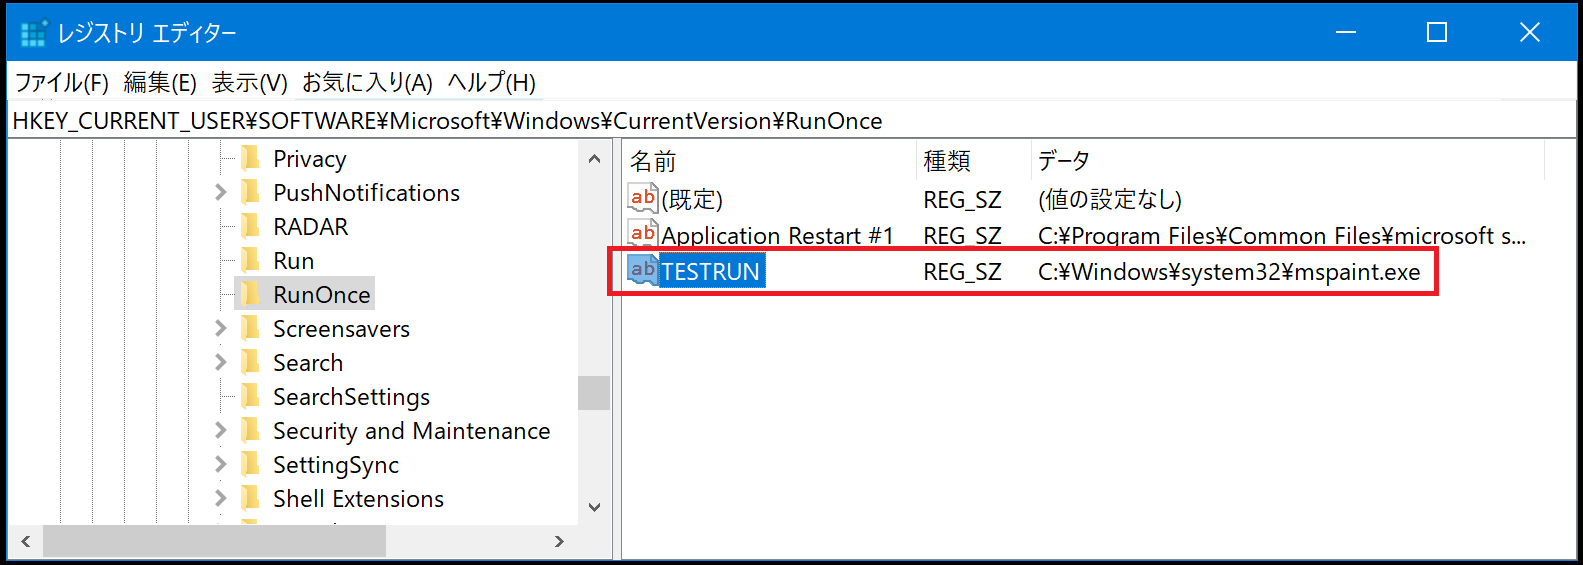The image size is (1583, 565).
Task: Open the 編集(E) menu
Action: point(160,82)
